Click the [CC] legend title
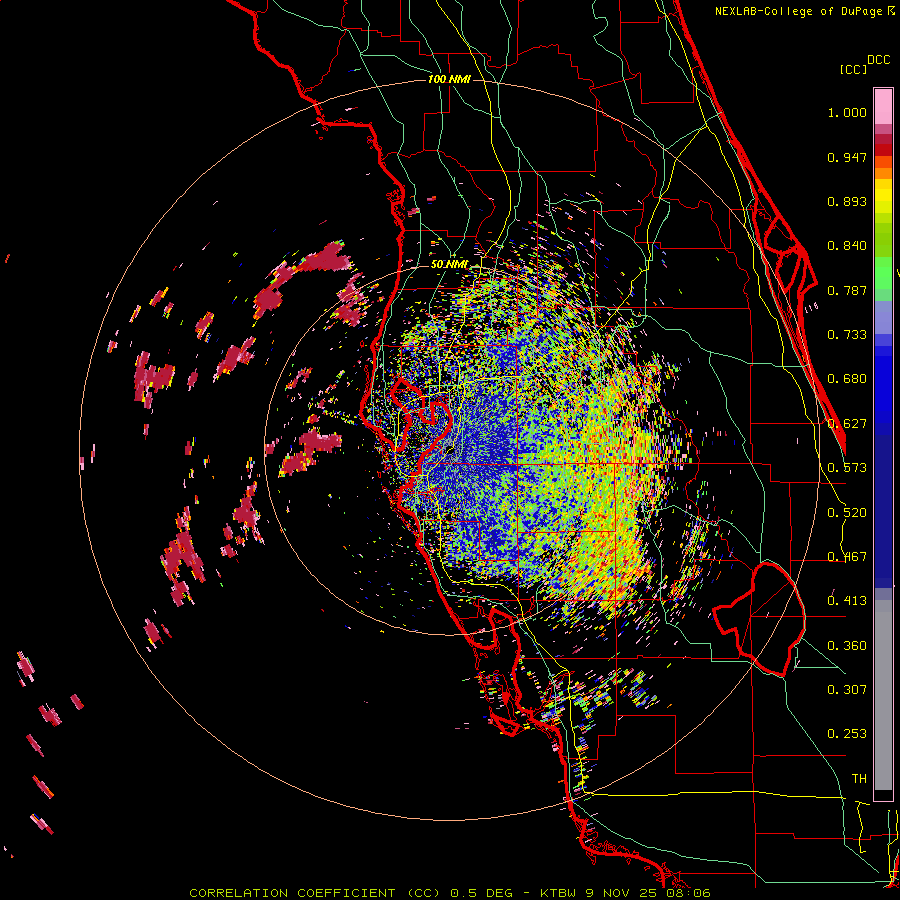Image resolution: width=900 pixels, height=900 pixels. point(853,69)
